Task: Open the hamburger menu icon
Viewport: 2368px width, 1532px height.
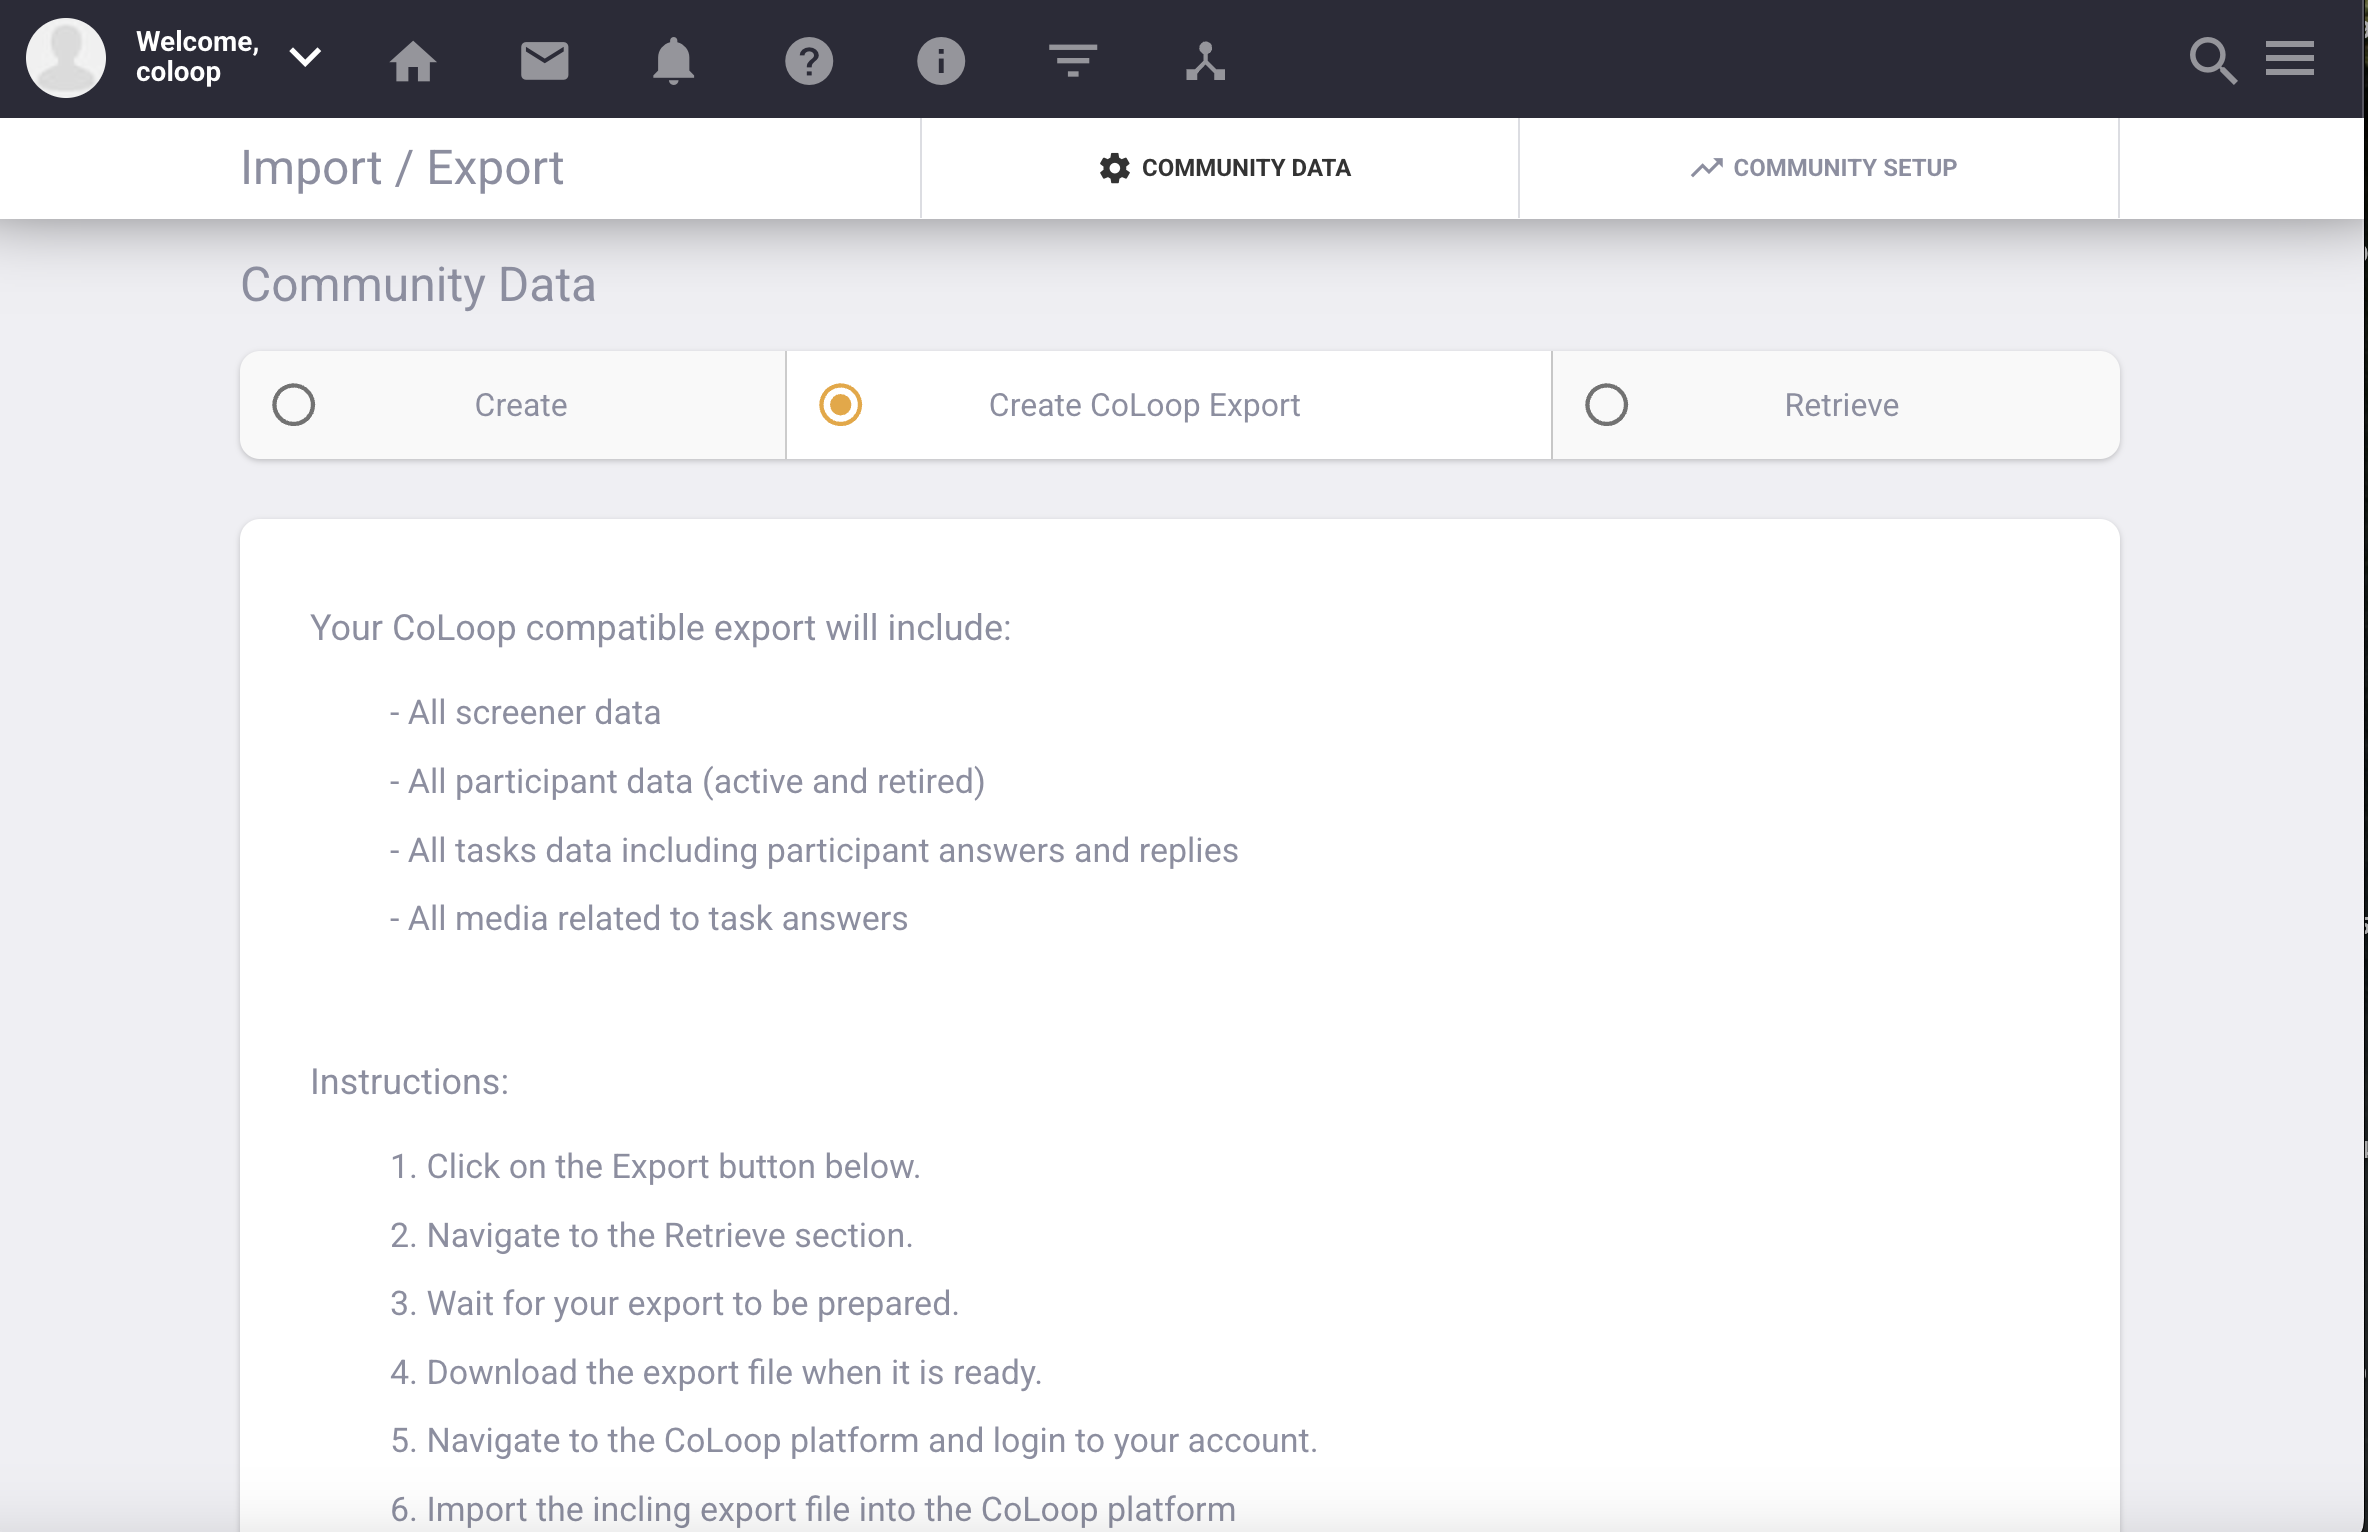Action: (x=2290, y=58)
